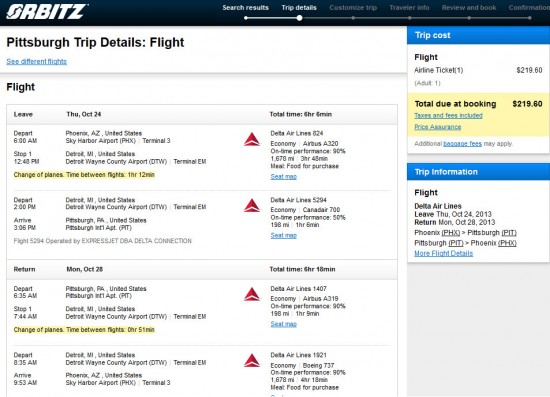Go to Search results step
The height and width of the screenshot is (397, 550).
(x=246, y=7)
